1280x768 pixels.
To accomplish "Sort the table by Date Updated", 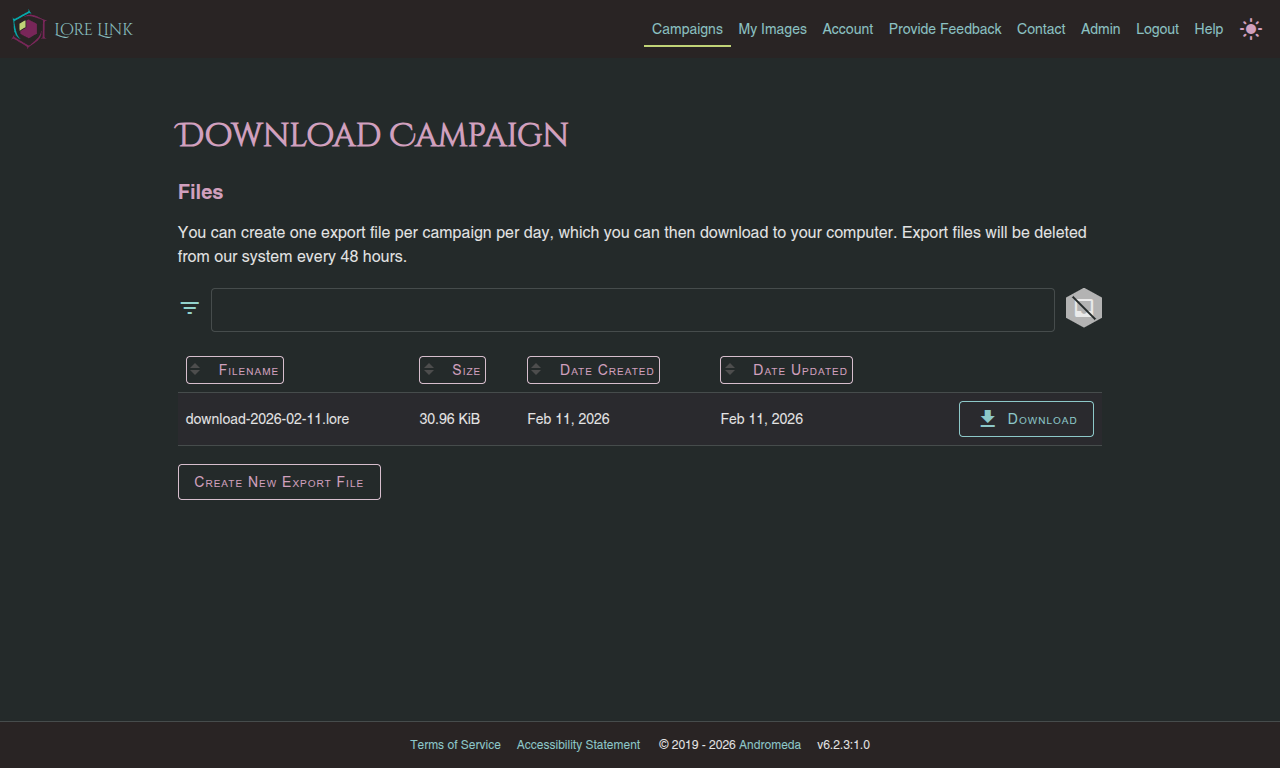I will pos(786,370).
